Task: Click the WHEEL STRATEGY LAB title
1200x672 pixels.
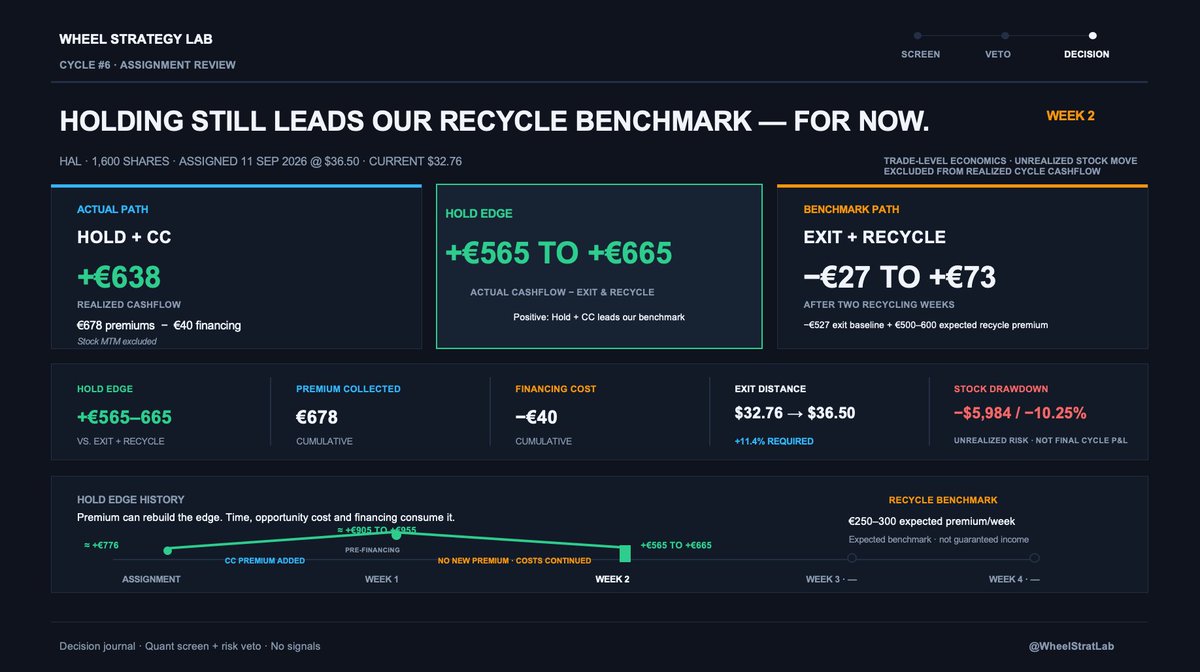Action: 136,40
